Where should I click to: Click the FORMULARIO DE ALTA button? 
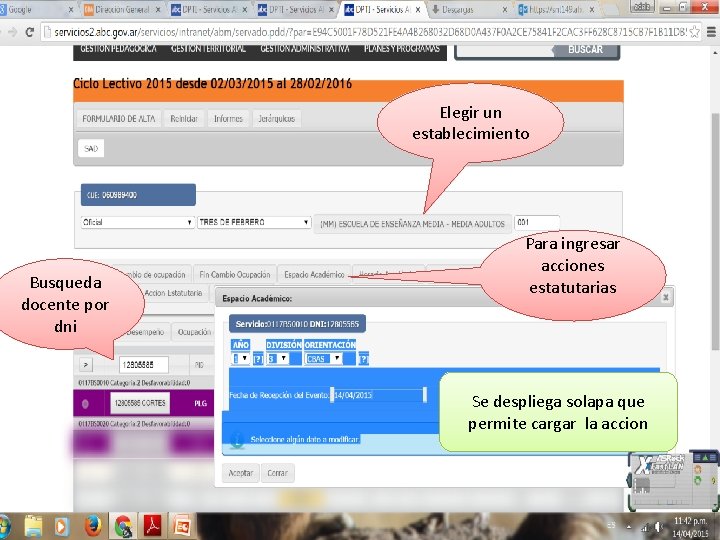(x=118, y=118)
